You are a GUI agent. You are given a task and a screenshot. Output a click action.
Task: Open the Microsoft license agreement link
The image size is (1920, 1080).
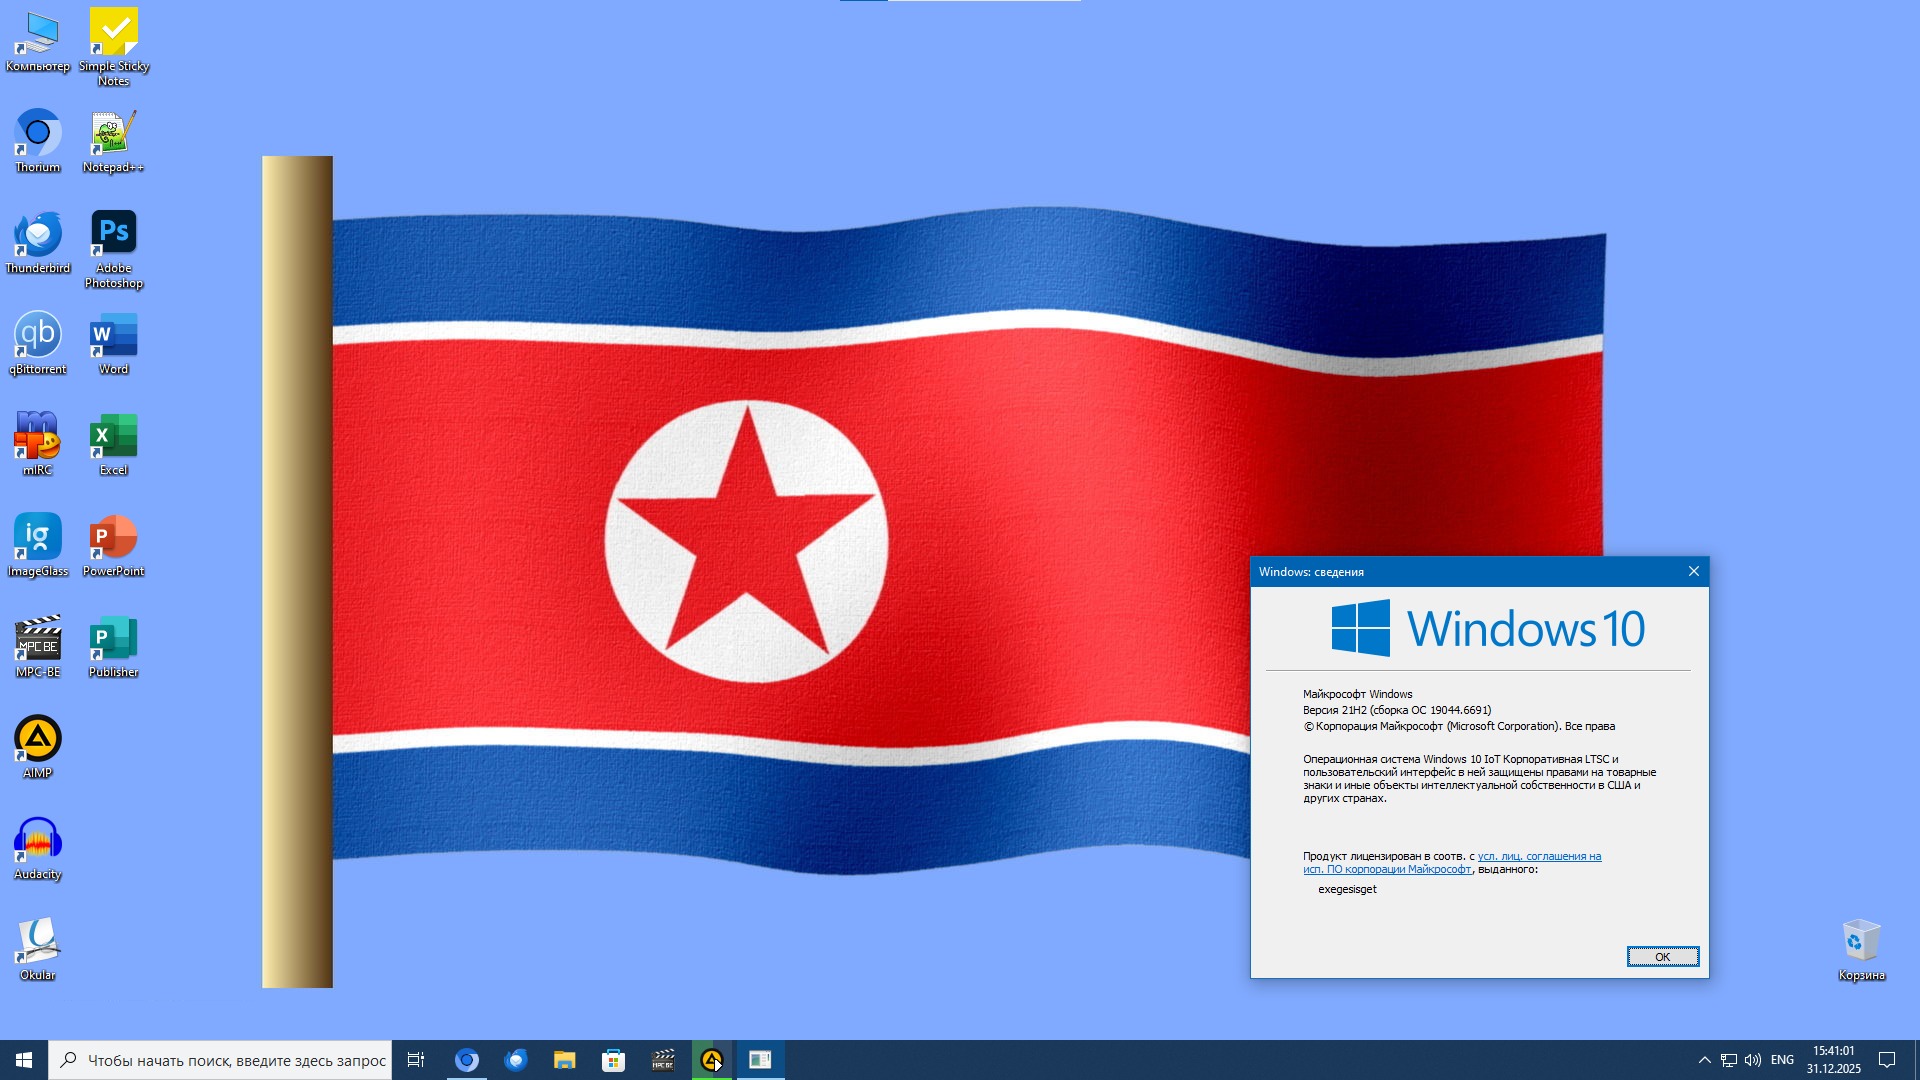pos(1539,856)
